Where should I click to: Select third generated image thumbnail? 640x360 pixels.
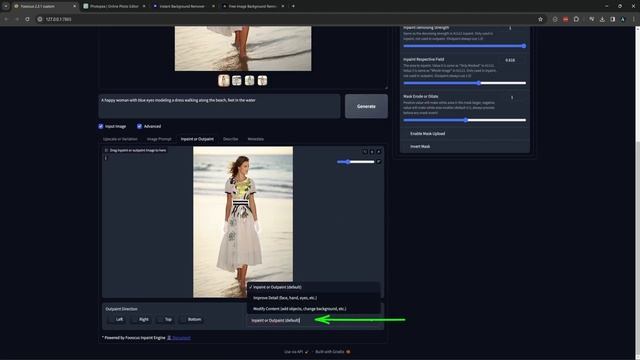(x=249, y=80)
